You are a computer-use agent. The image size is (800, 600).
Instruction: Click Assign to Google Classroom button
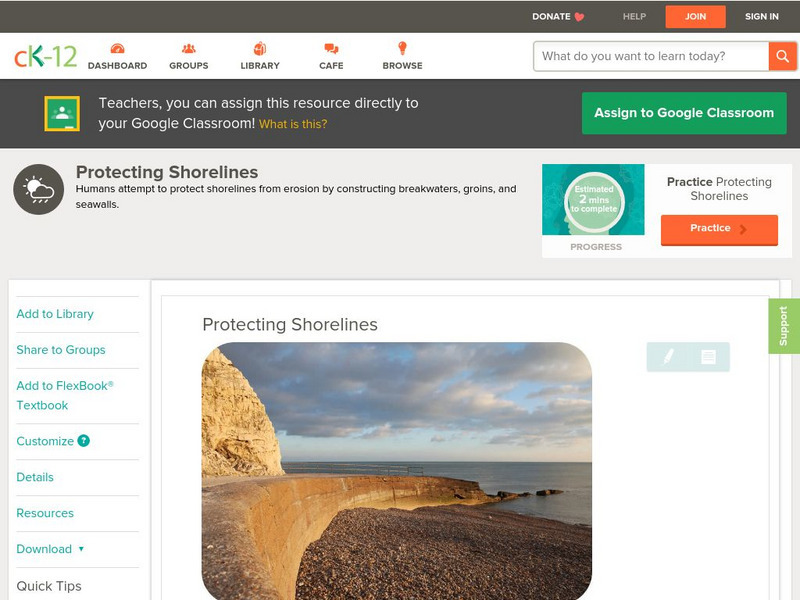pos(684,113)
